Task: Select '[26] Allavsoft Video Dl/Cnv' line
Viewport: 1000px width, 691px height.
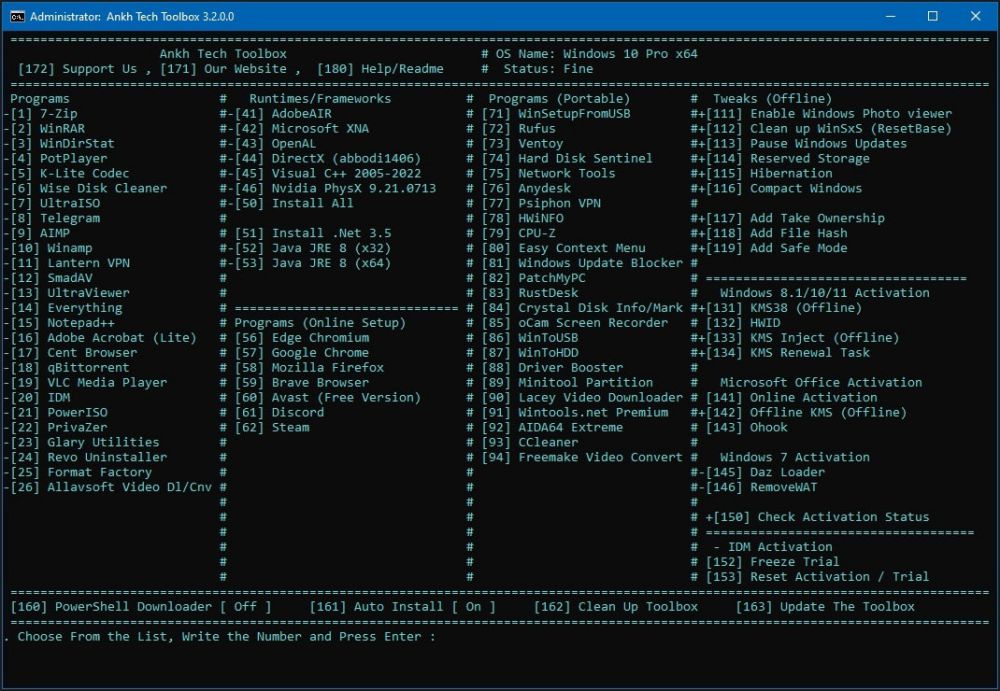Action: click(x=111, y=487)
